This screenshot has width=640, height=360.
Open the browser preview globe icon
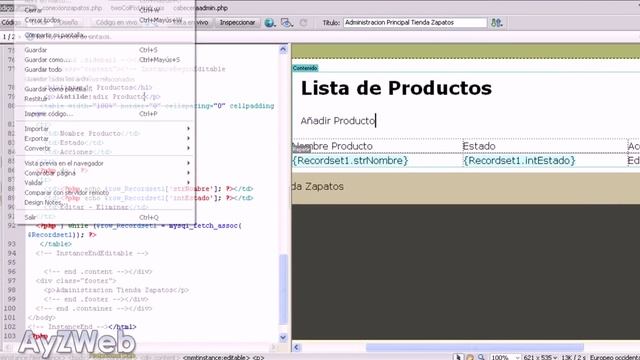pos(269,23)
